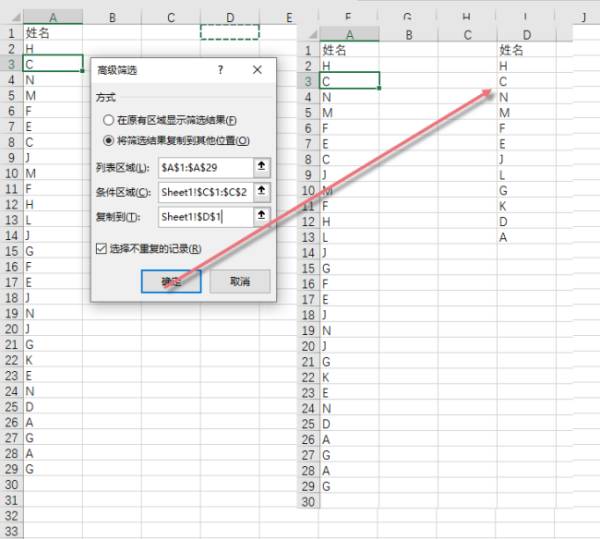Screen dimensions: 600x539
Task: Click result cell D12 containing D
Action: (x=527, y=221)
